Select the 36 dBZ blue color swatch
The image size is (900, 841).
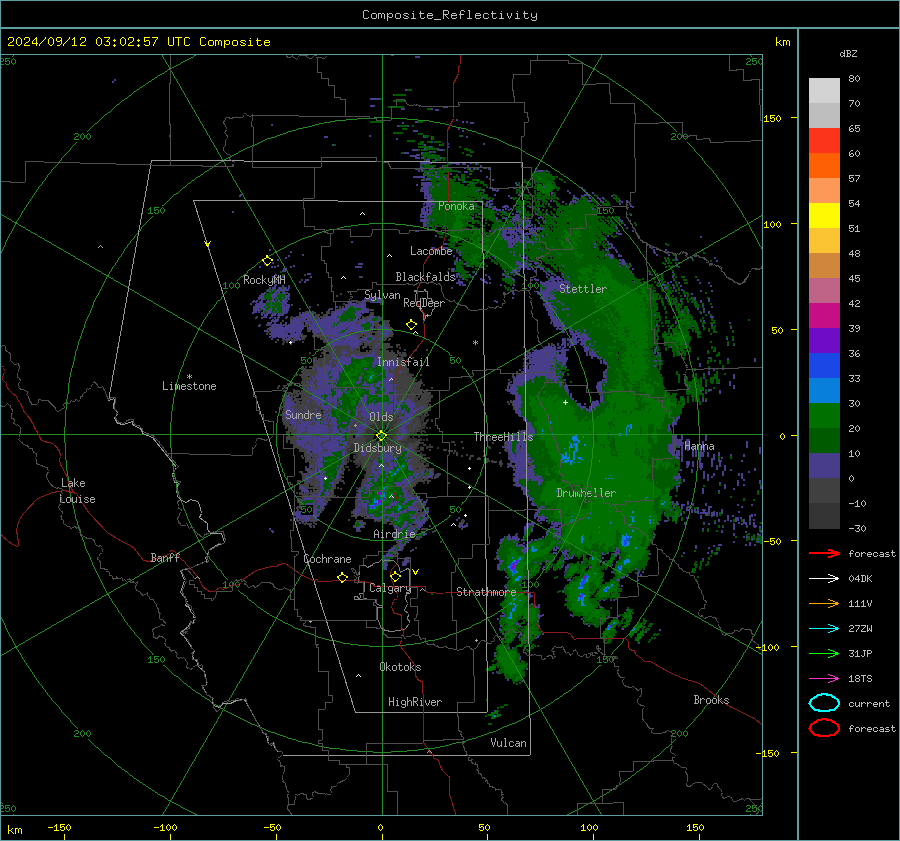(824, 365)
